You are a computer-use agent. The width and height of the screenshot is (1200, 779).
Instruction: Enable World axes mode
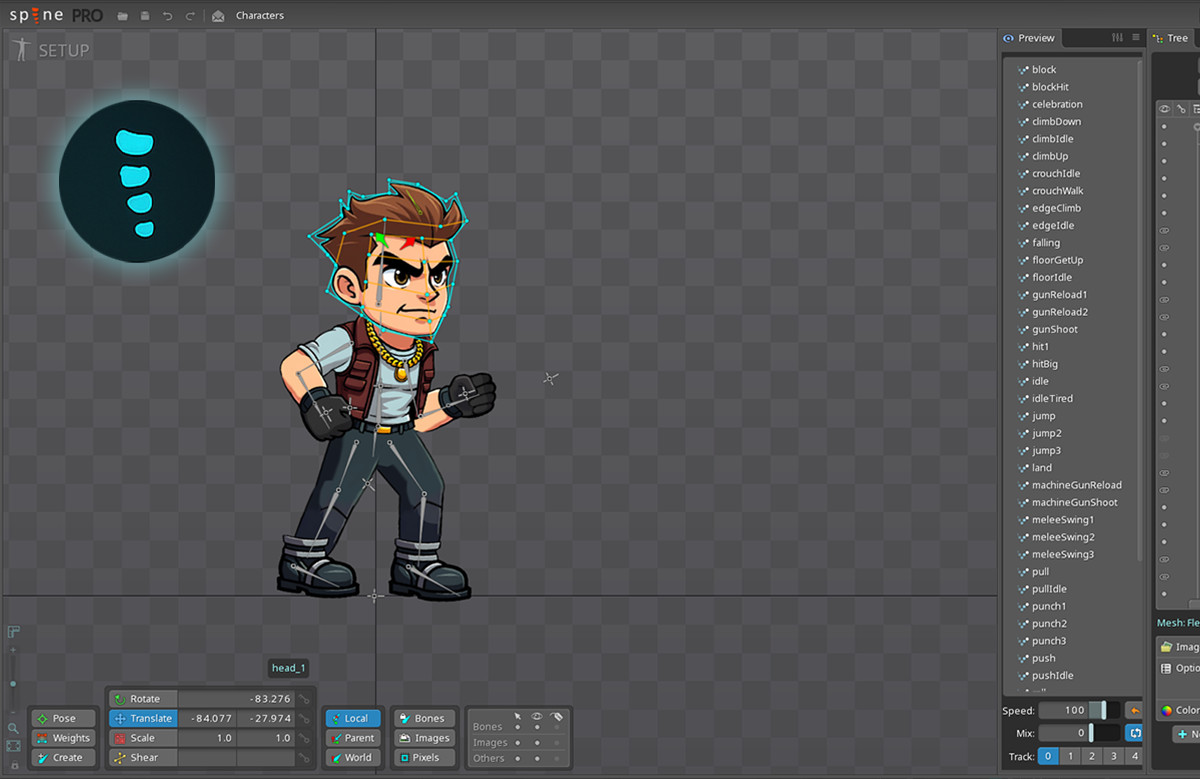(352, 757)
